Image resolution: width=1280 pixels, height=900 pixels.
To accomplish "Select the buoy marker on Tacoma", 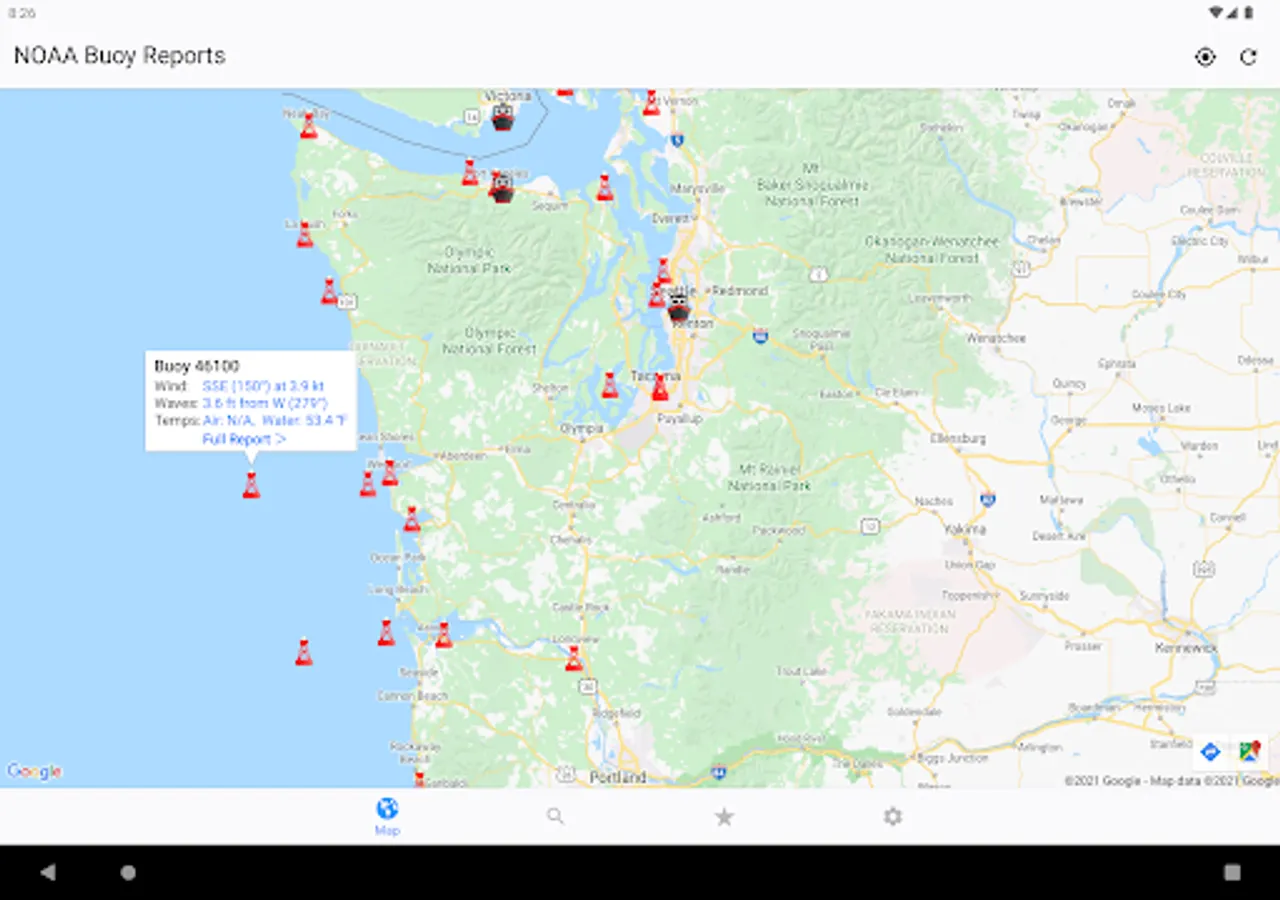I will (x=660, y=387).
